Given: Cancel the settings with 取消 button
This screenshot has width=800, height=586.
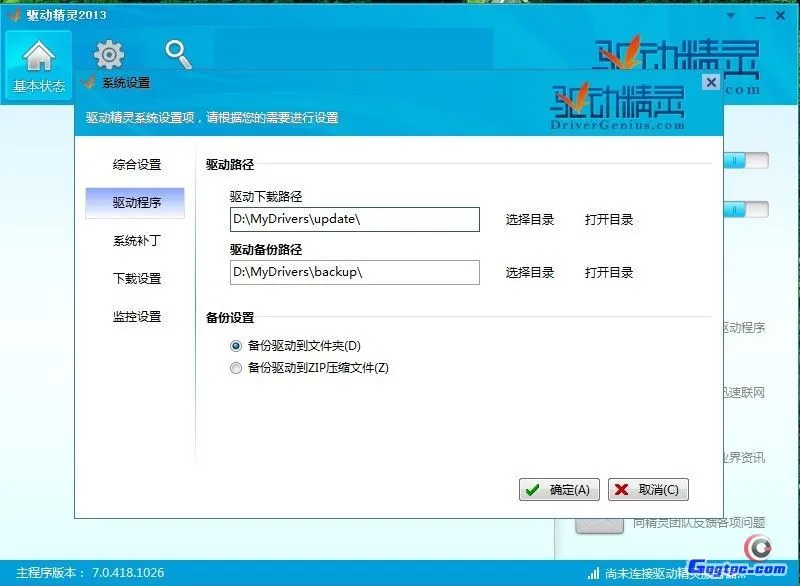Looking at the screenshot, I should point(647,489).
